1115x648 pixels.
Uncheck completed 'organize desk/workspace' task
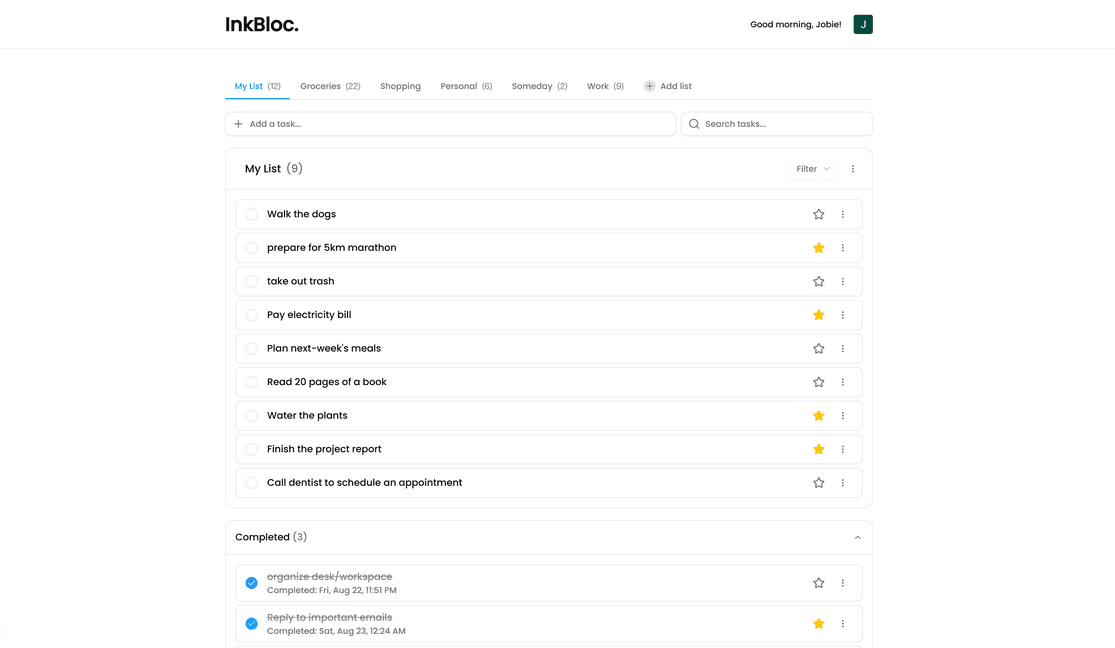pos(252,583)
